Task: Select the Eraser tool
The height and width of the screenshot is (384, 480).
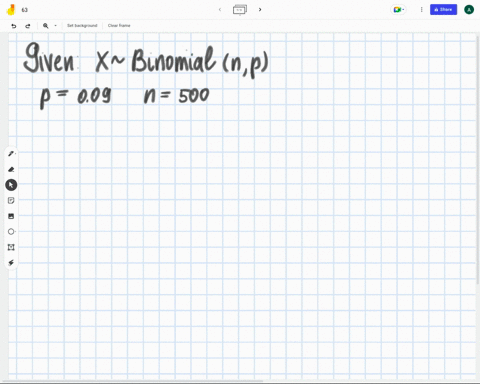Action: click(x=11, y=169)
